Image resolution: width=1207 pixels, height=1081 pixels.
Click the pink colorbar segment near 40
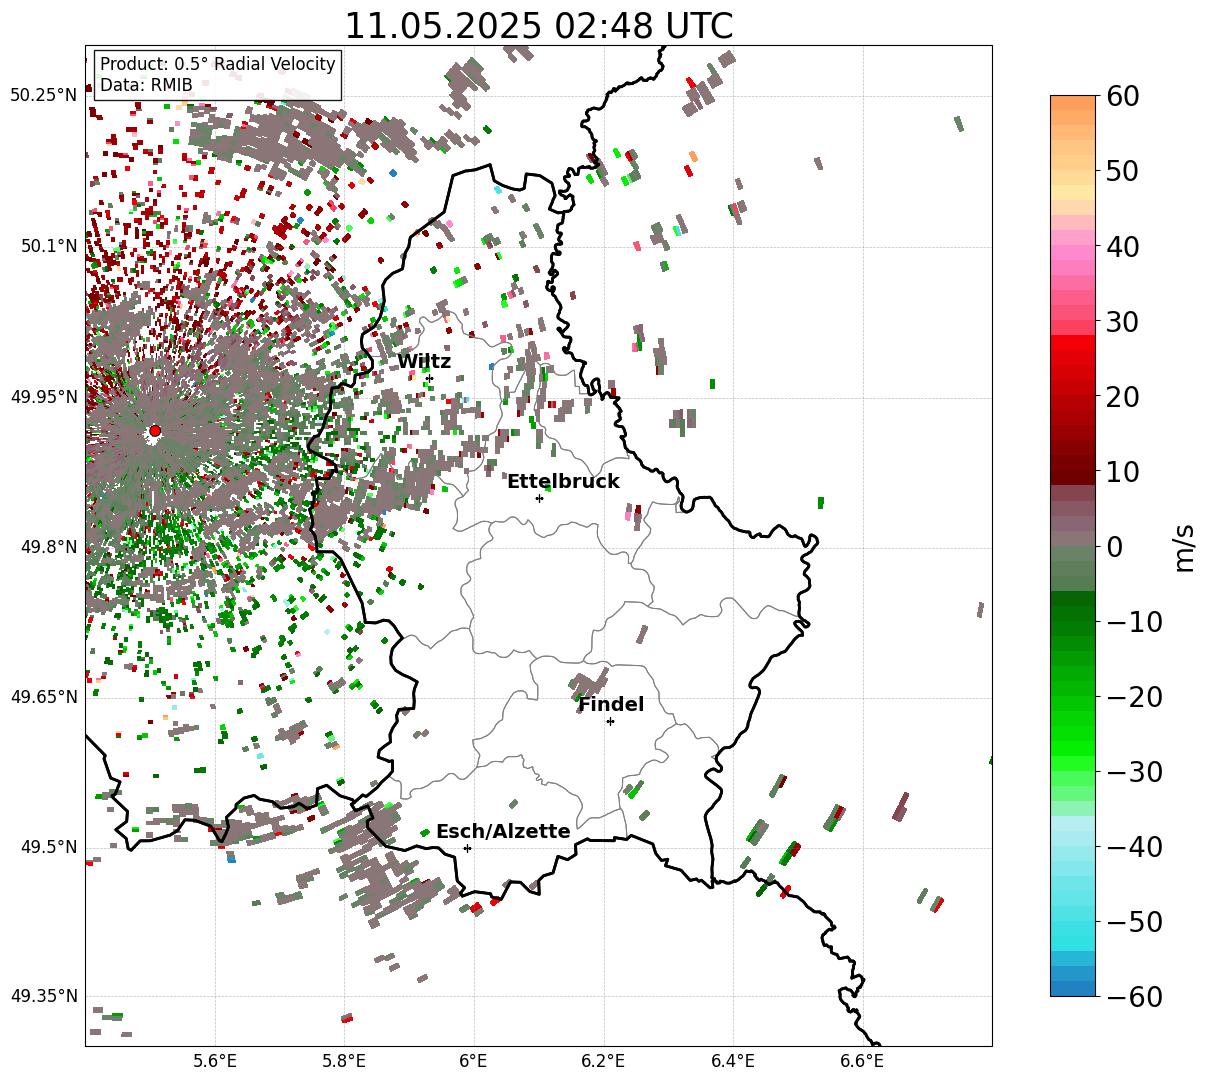pyautogui.click(x=1073, y=253)
